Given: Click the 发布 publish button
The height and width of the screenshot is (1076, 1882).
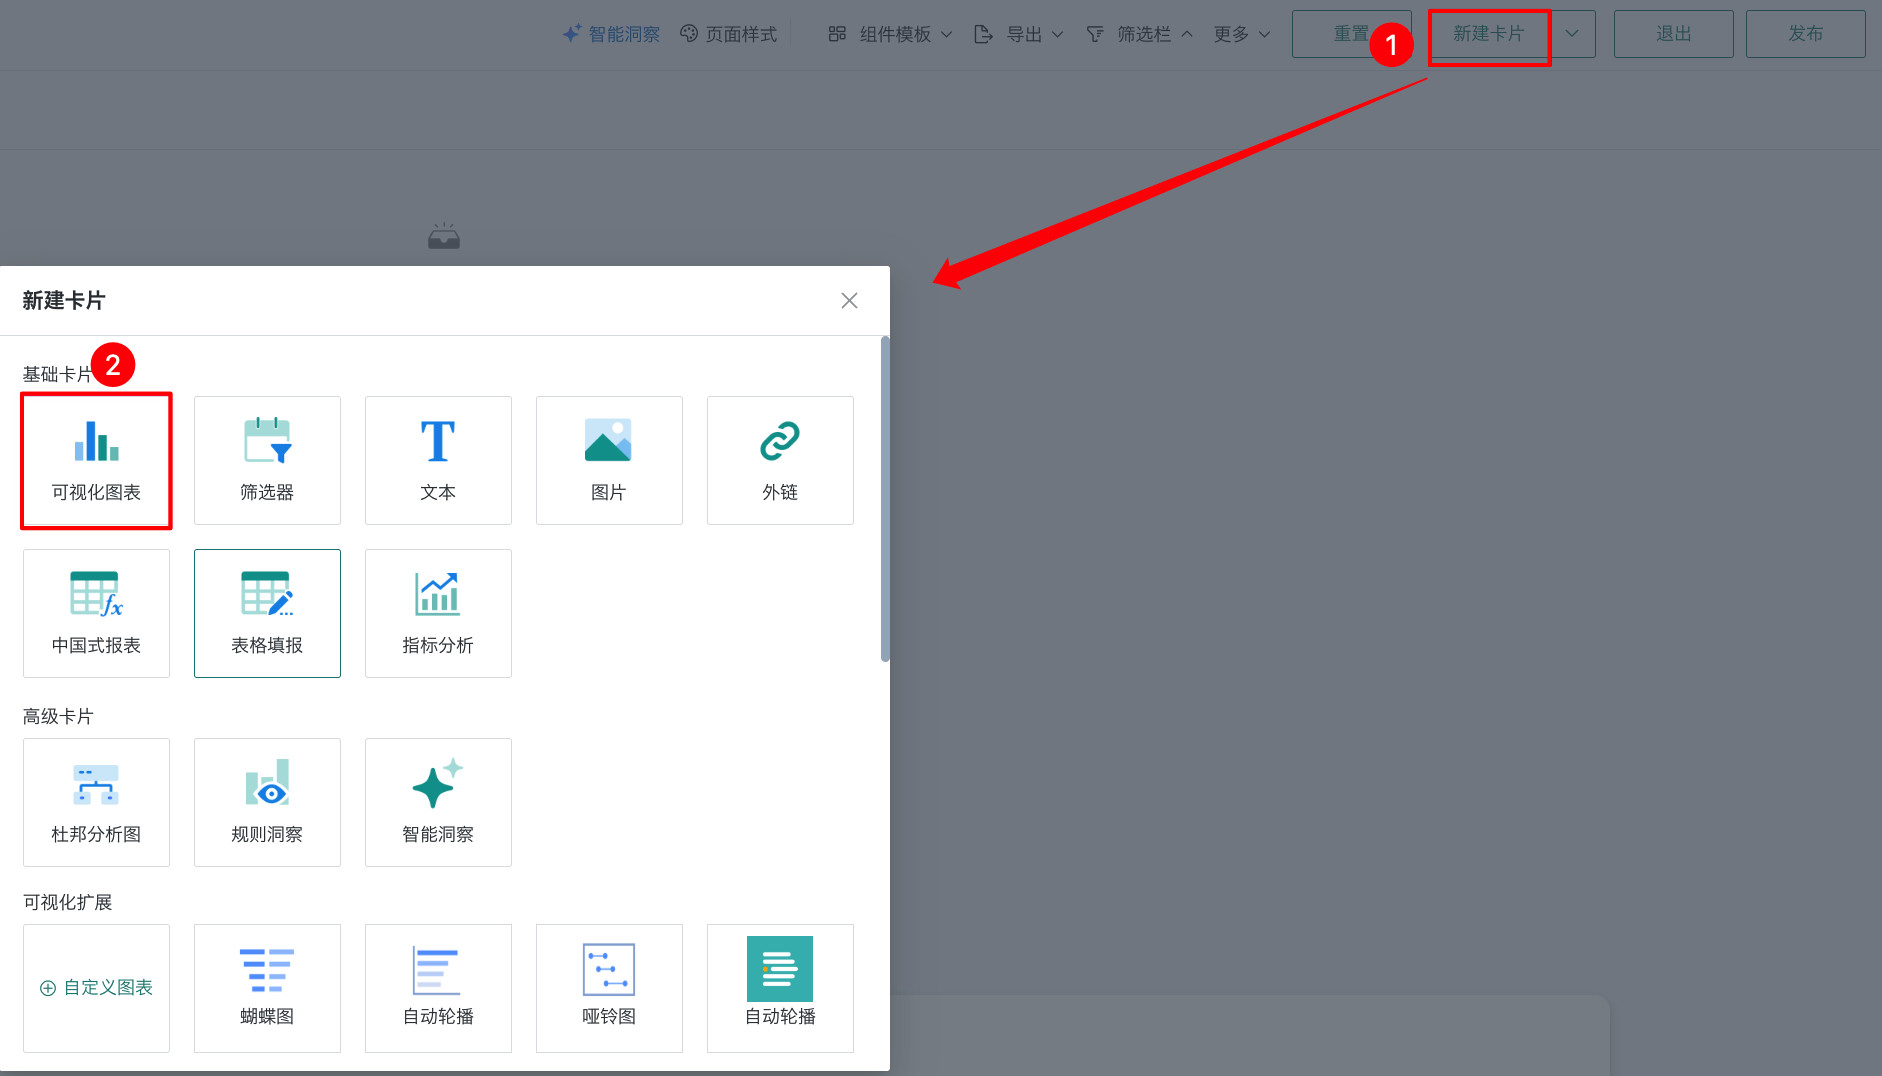Looking at the screenshot, I should click(1805, 34).
